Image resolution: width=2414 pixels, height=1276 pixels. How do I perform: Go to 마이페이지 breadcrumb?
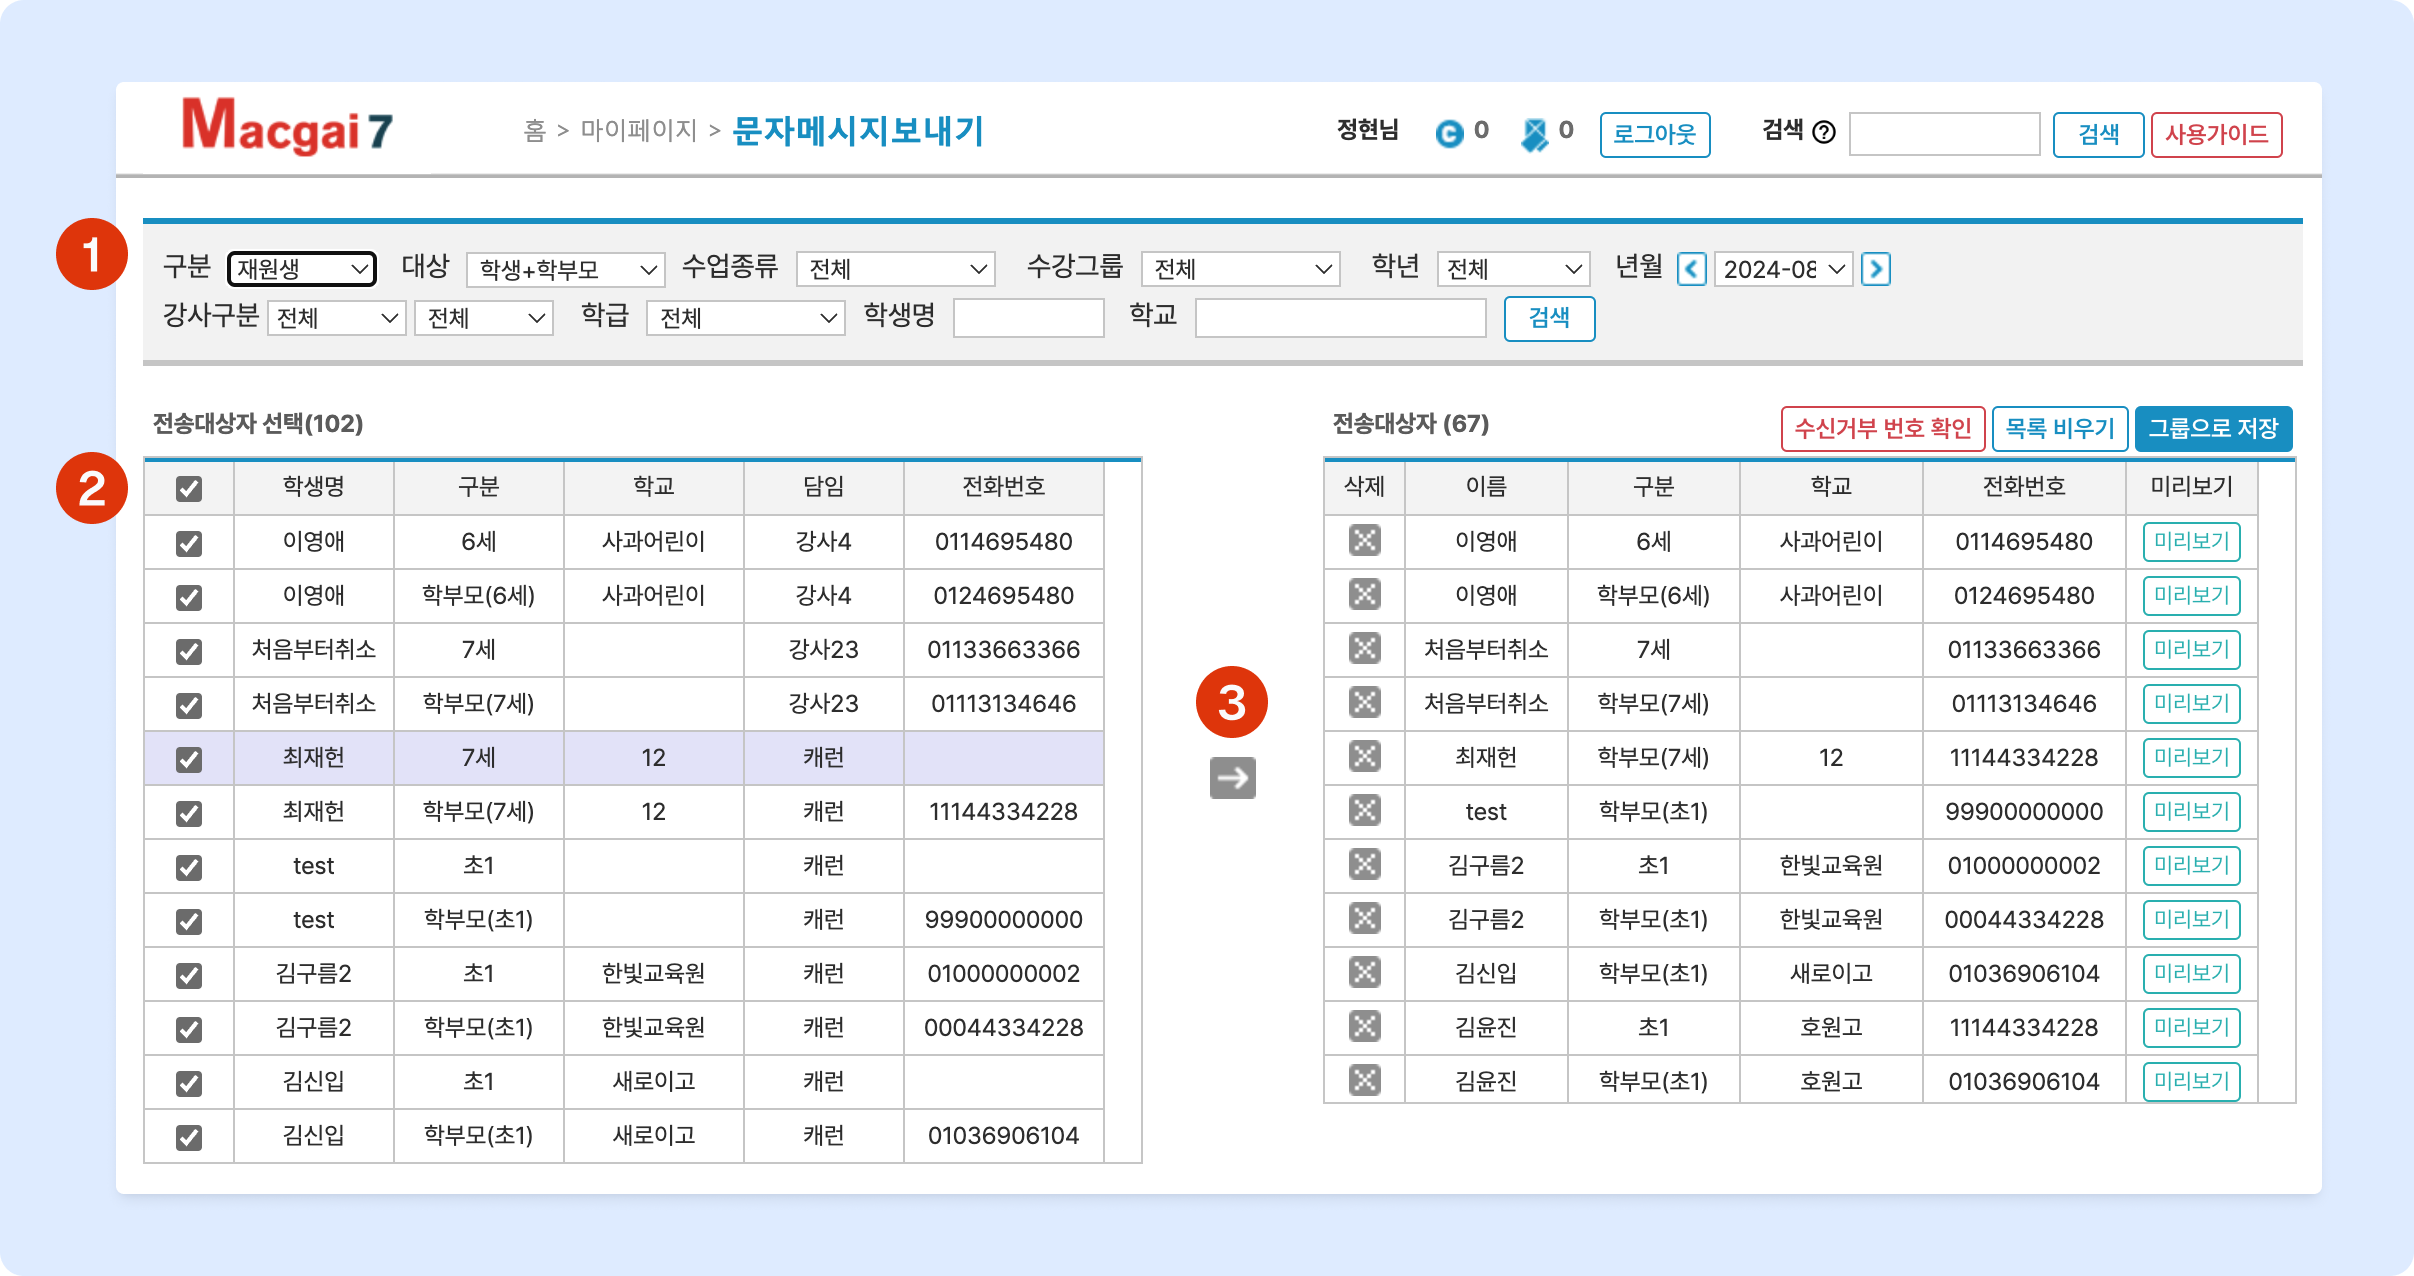(638, 131)
